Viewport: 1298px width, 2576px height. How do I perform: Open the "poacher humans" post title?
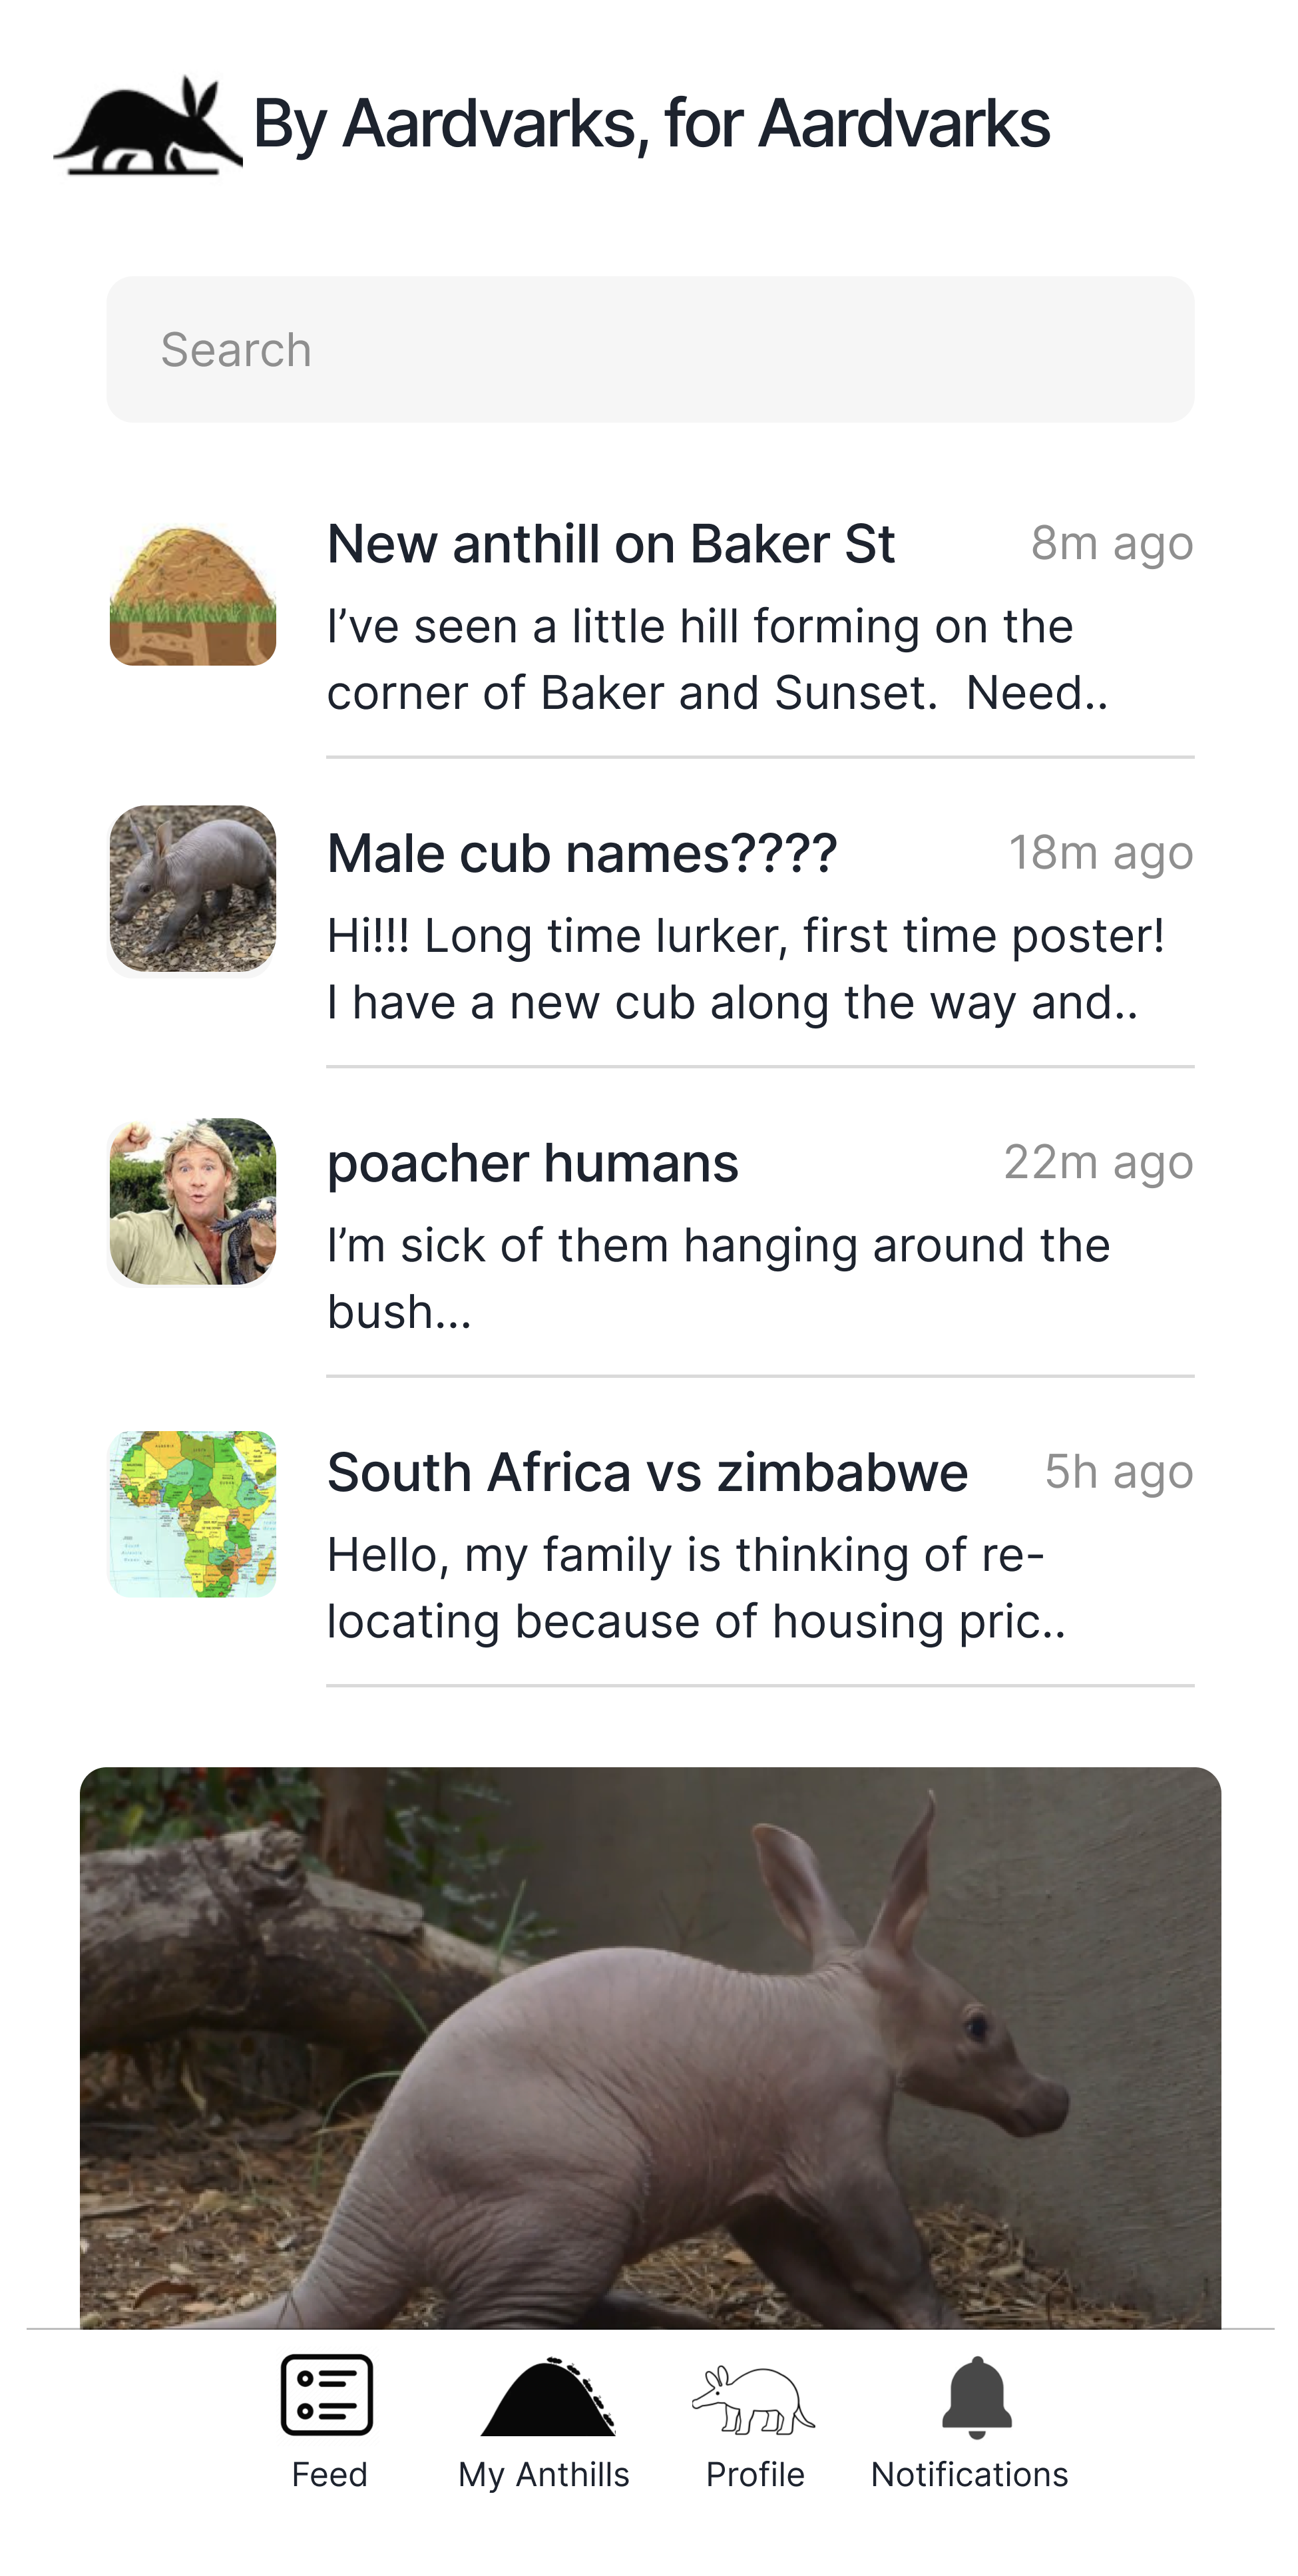tap(532, 1163)
